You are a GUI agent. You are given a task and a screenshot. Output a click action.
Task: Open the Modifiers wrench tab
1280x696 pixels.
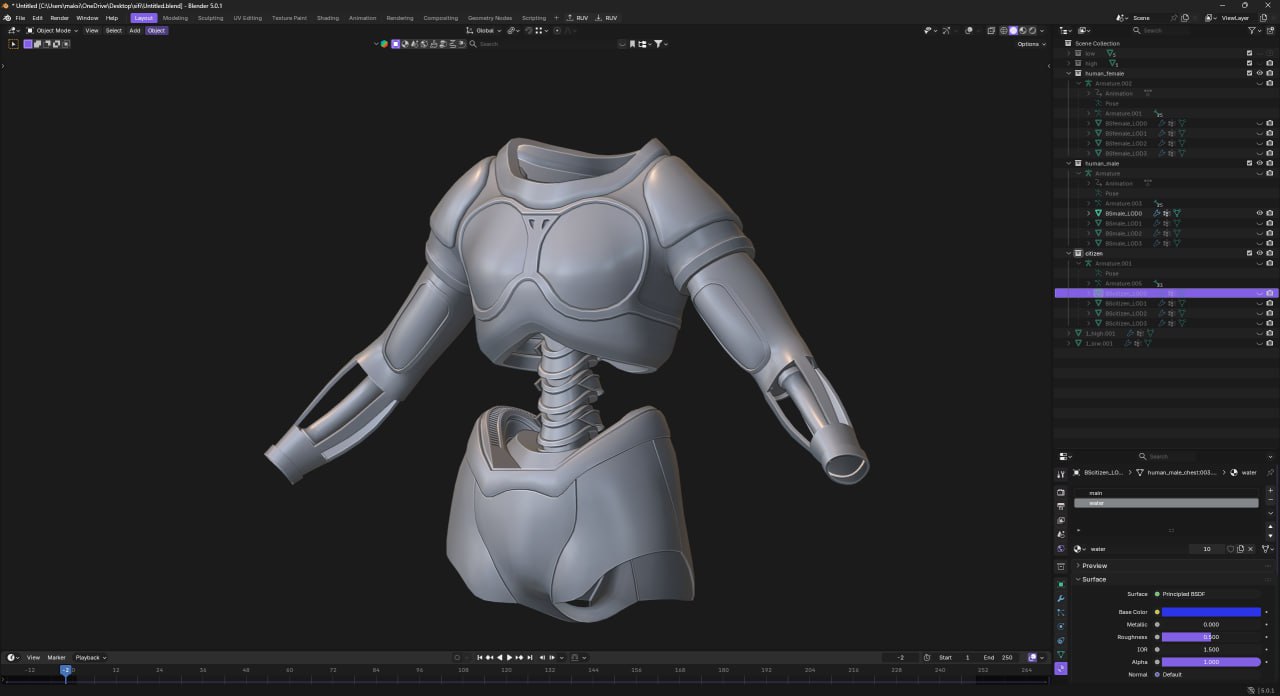tap(1061, 598)
